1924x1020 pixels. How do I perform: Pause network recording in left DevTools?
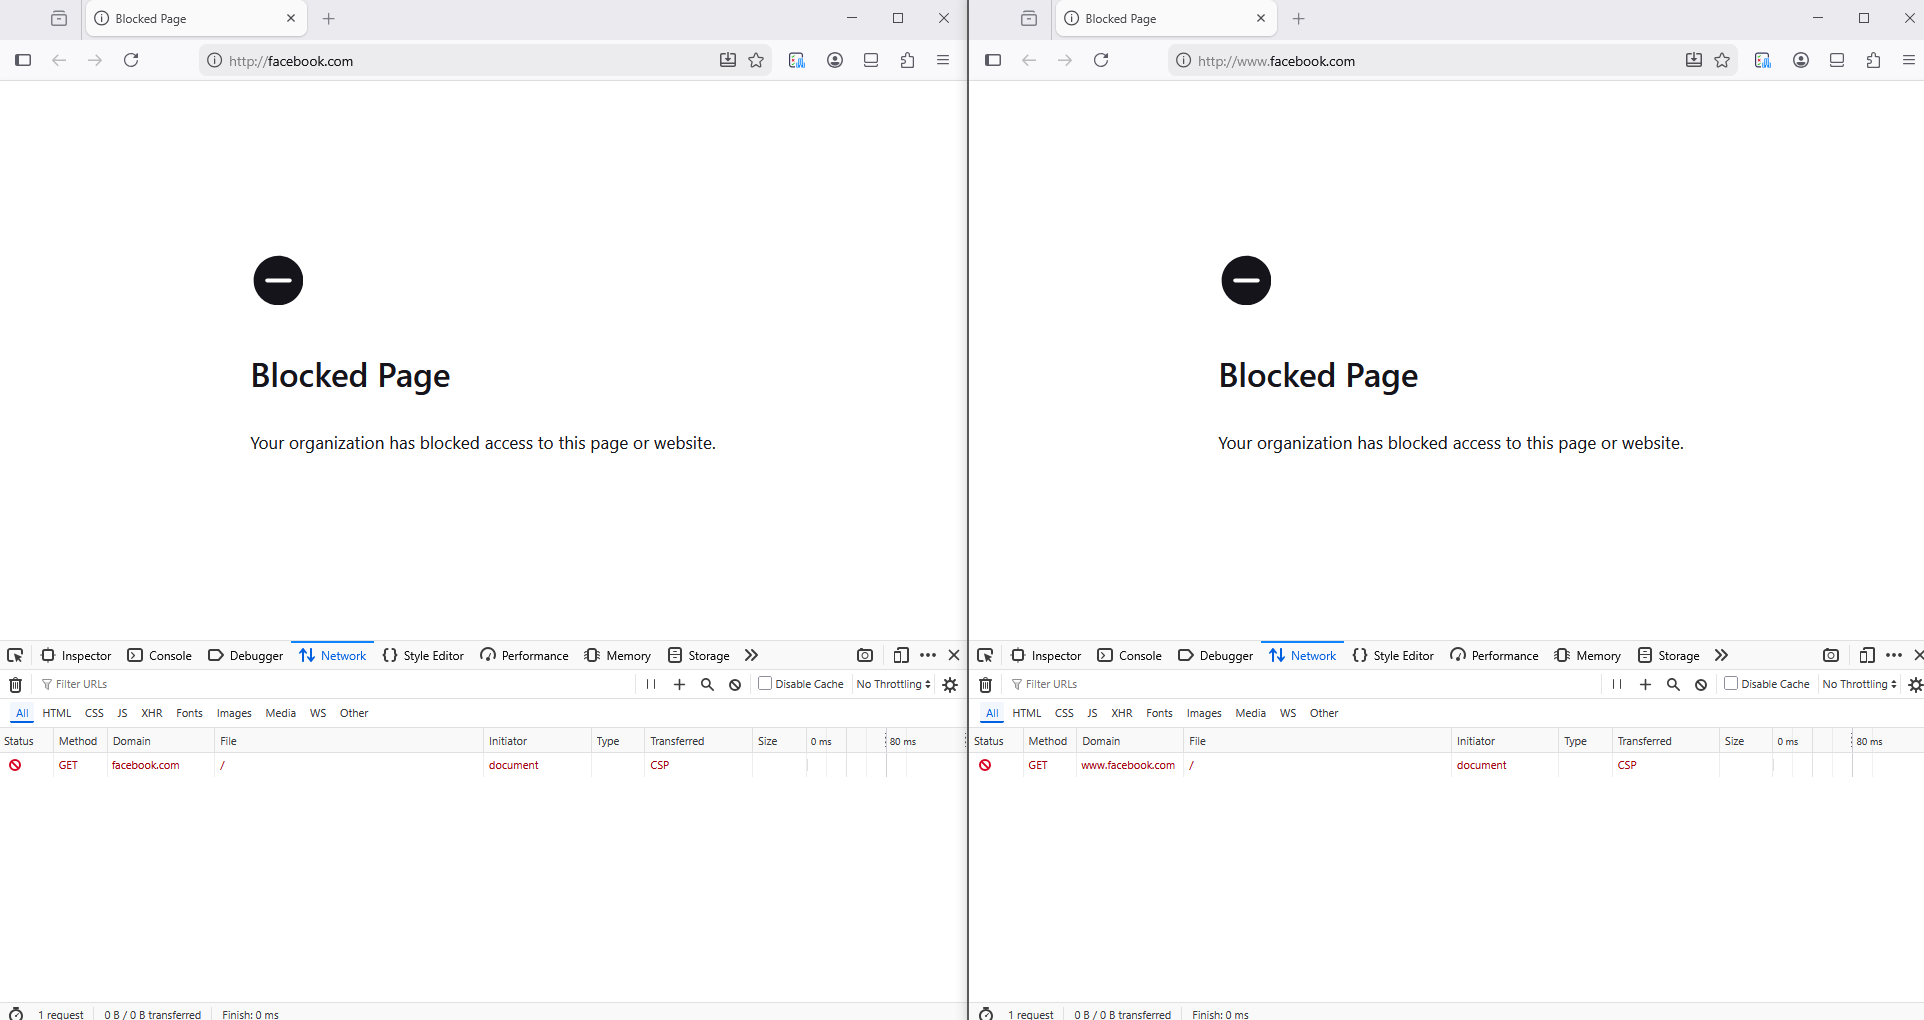click(x=651, y=684)
